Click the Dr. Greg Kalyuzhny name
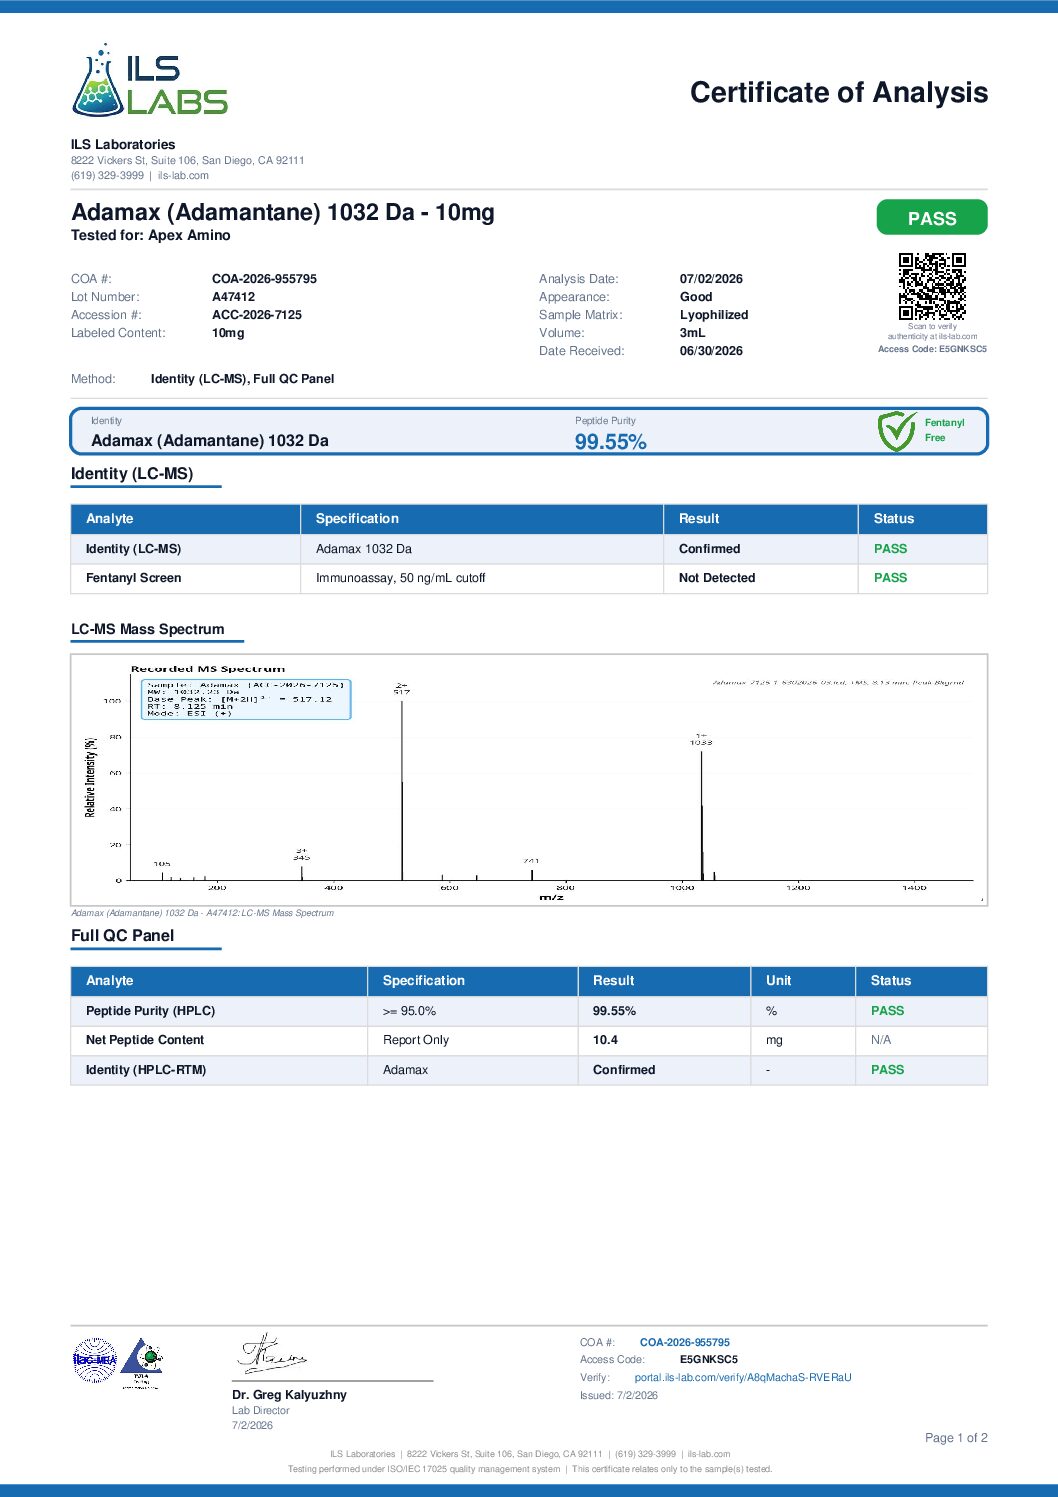Image resolution: width=1058 pixels, height=1497 pixels. pyautogui.click(x=289, y=1395)
